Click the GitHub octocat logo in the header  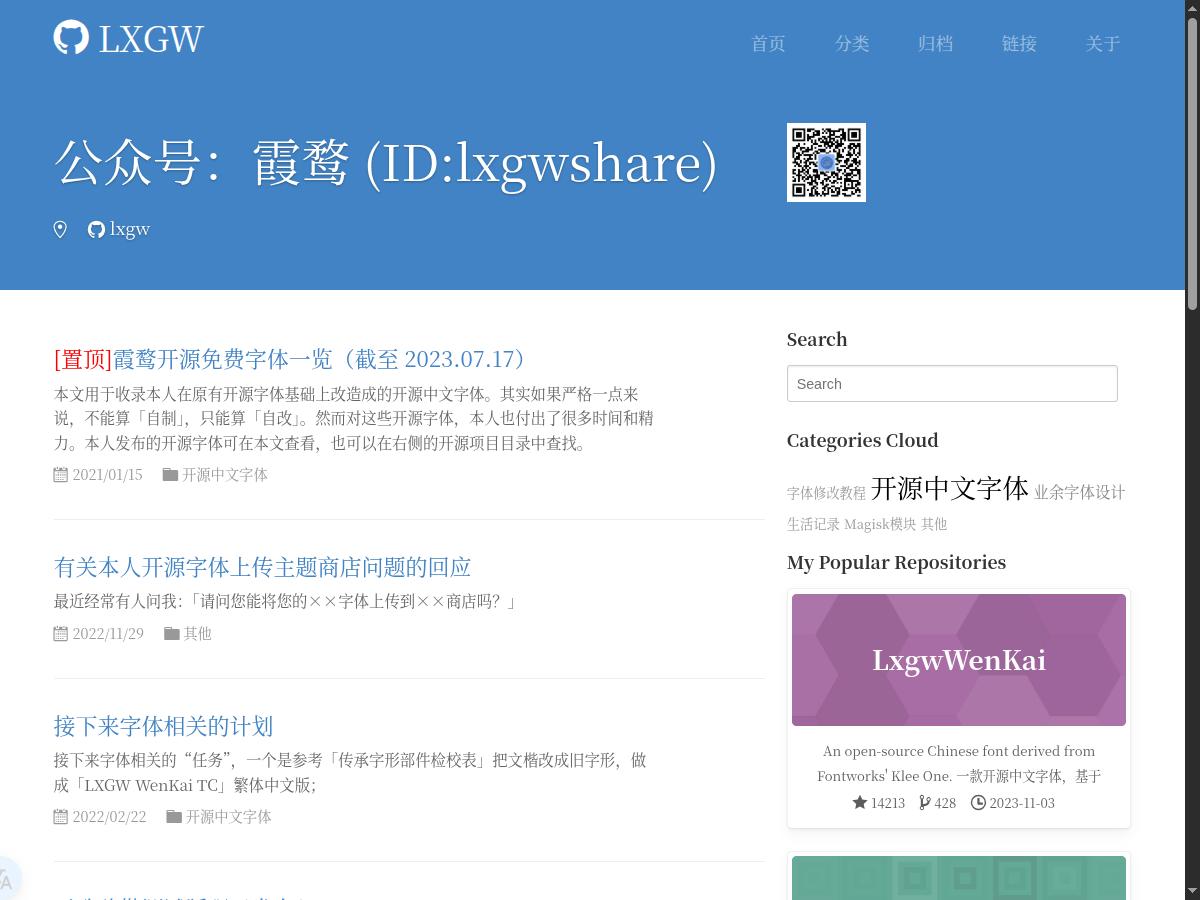tap(69, 37)
